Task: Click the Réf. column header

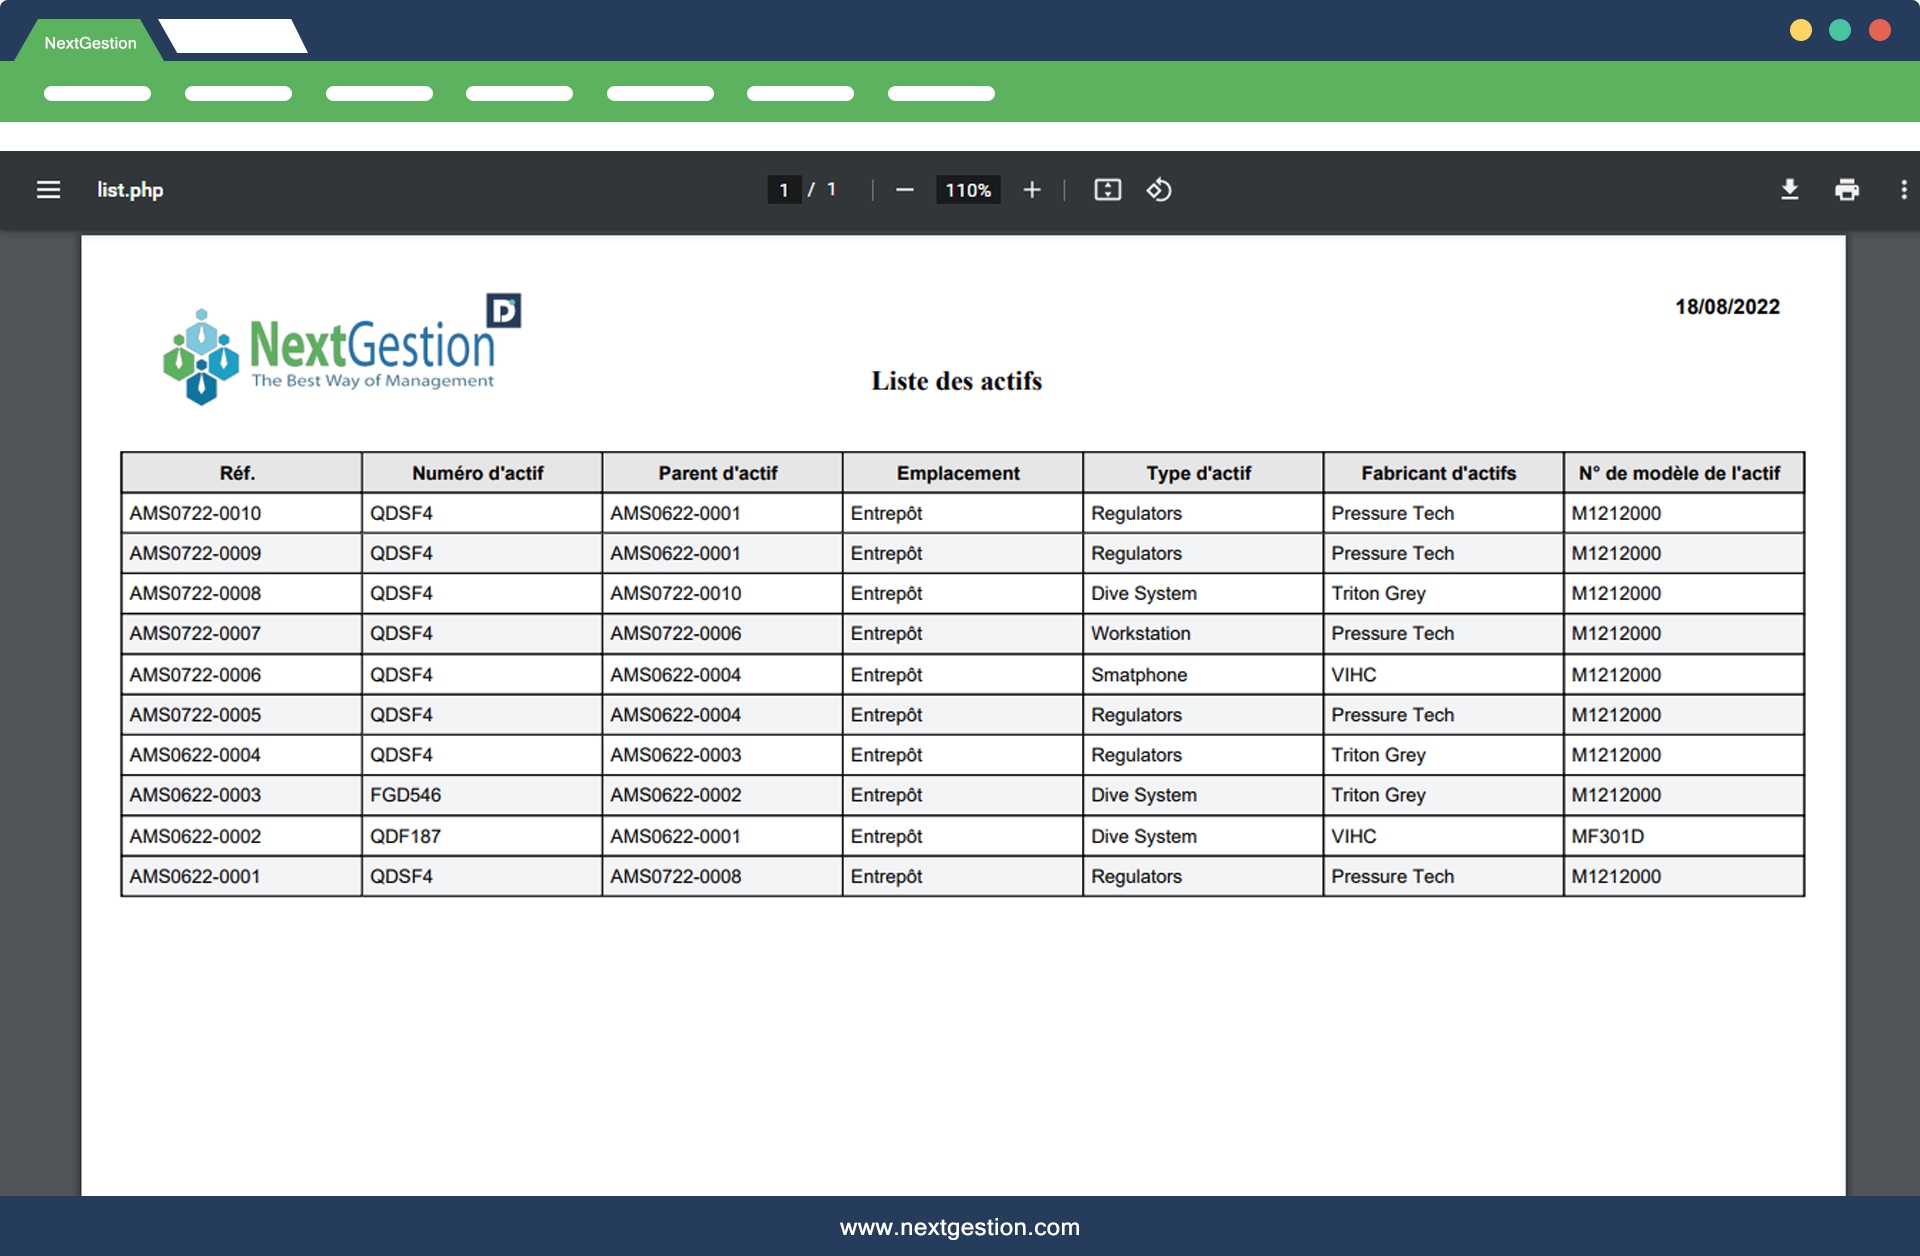Action: coord(238,473)
